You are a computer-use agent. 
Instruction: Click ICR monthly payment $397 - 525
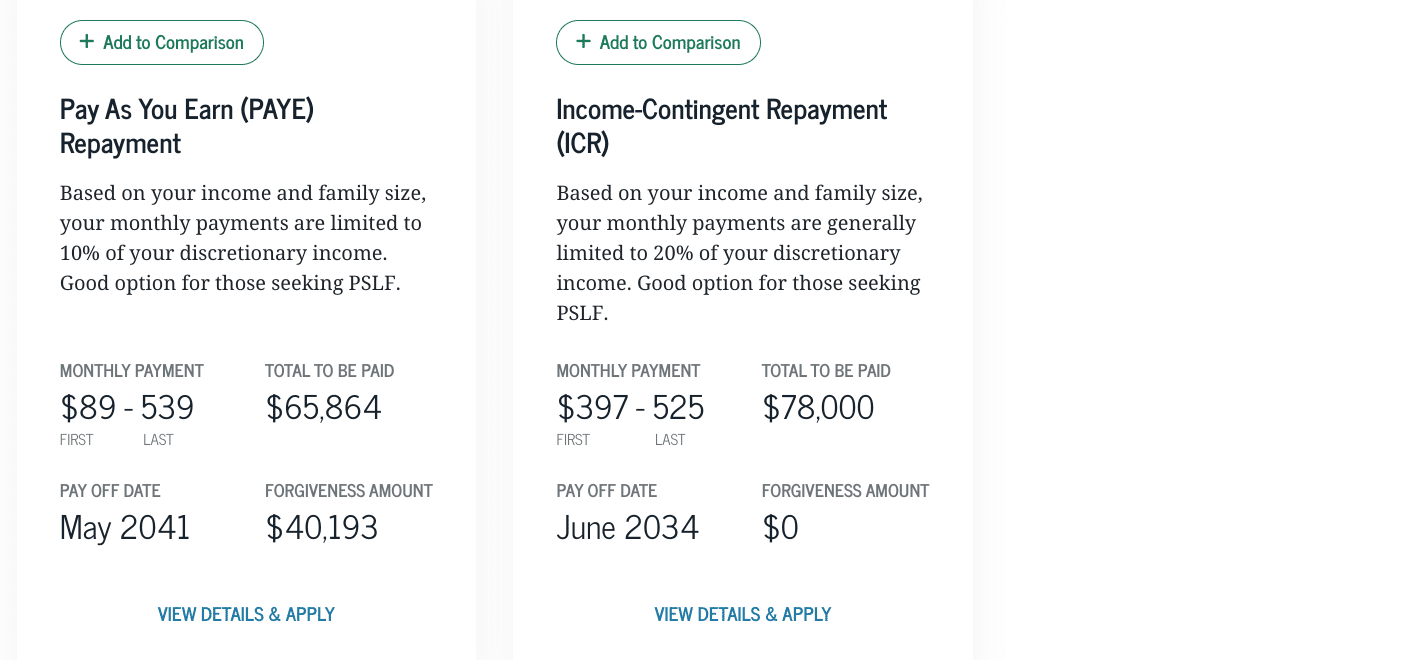(x=630, y=408)
